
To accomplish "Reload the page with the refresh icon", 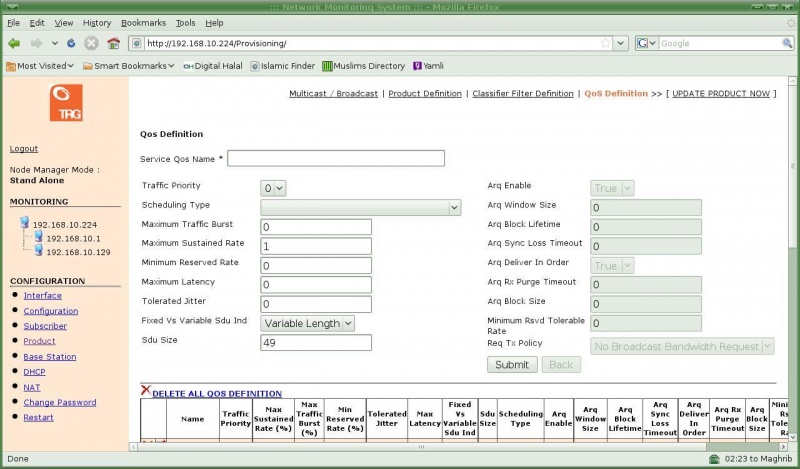I will coord(71,43).
